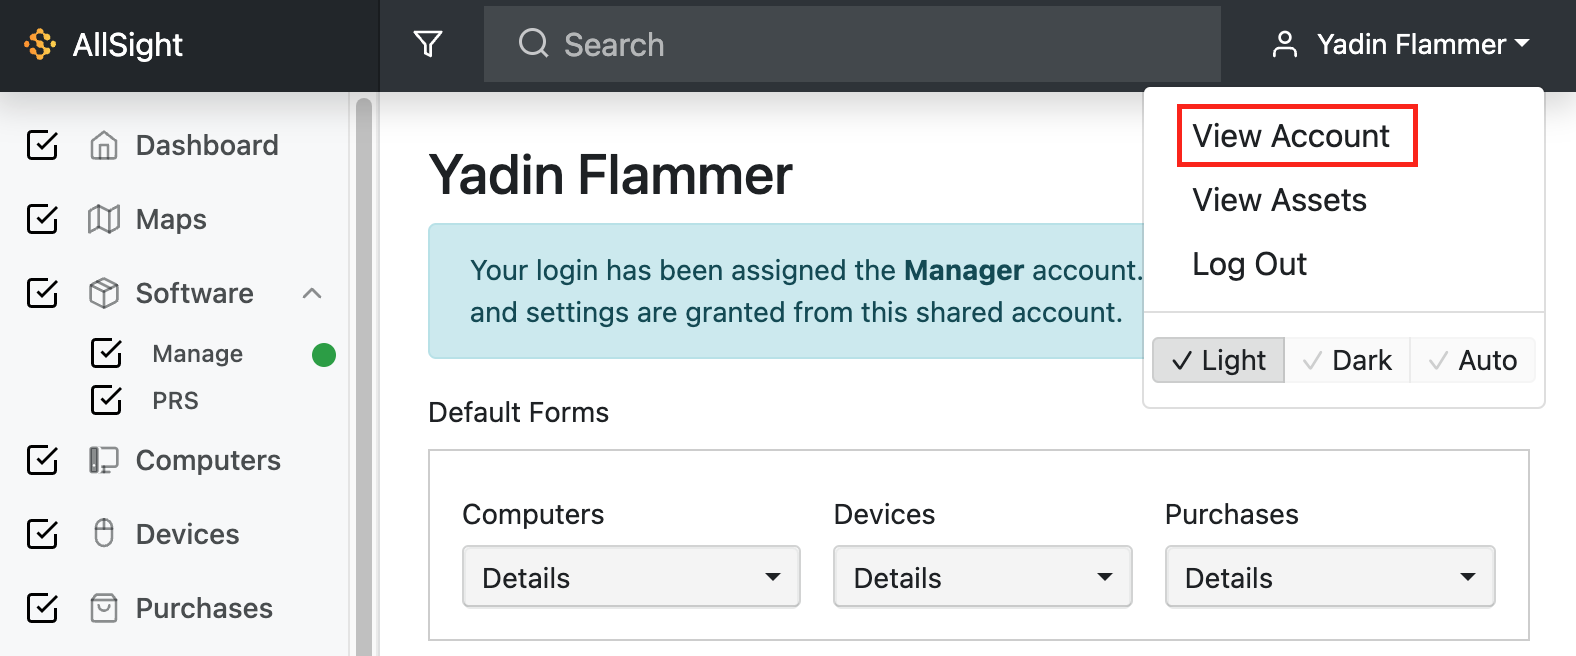Open the Purchases default form dropdown
Screen dimensions: 1576x656
1330,577
